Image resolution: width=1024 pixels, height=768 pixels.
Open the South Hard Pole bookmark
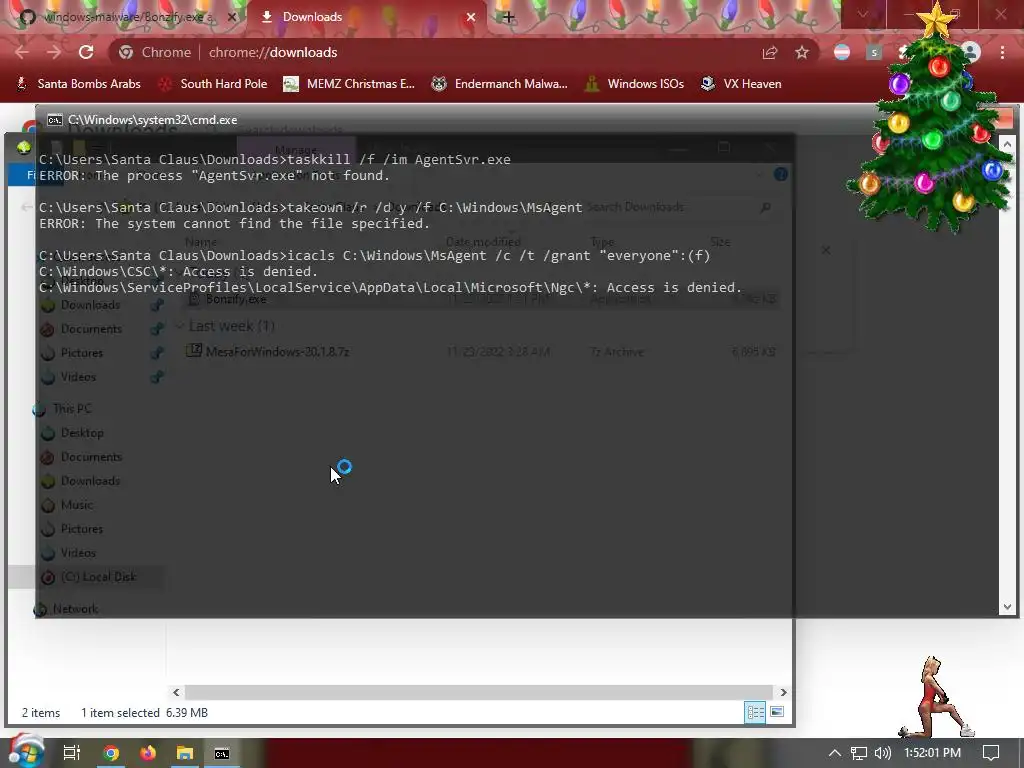point(214,84)
